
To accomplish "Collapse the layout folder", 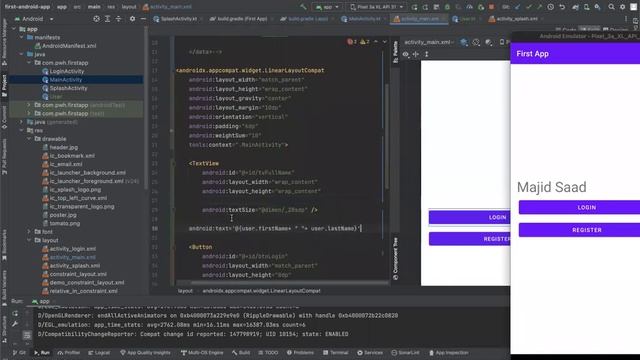I will coord(29,240).
